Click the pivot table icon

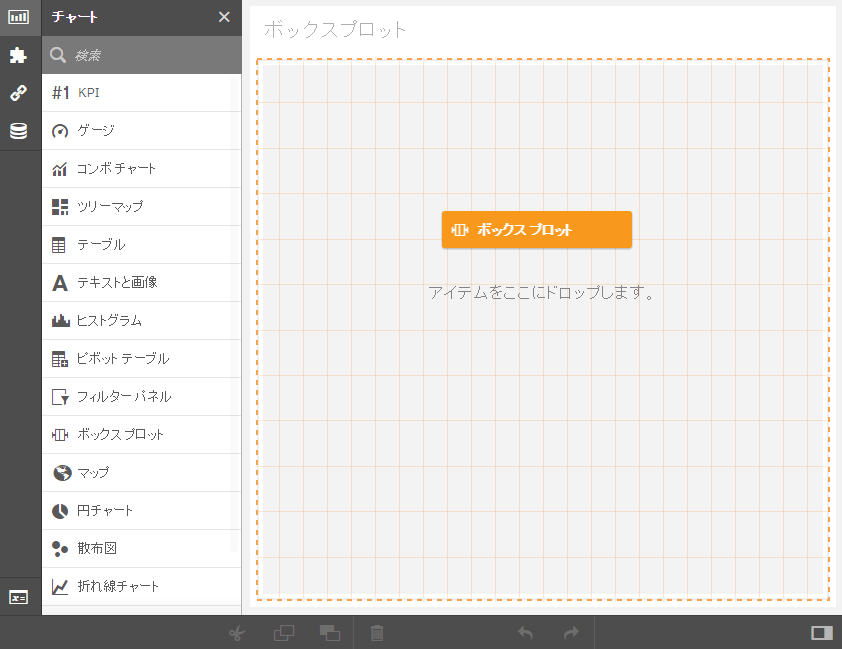coord(60,359)
